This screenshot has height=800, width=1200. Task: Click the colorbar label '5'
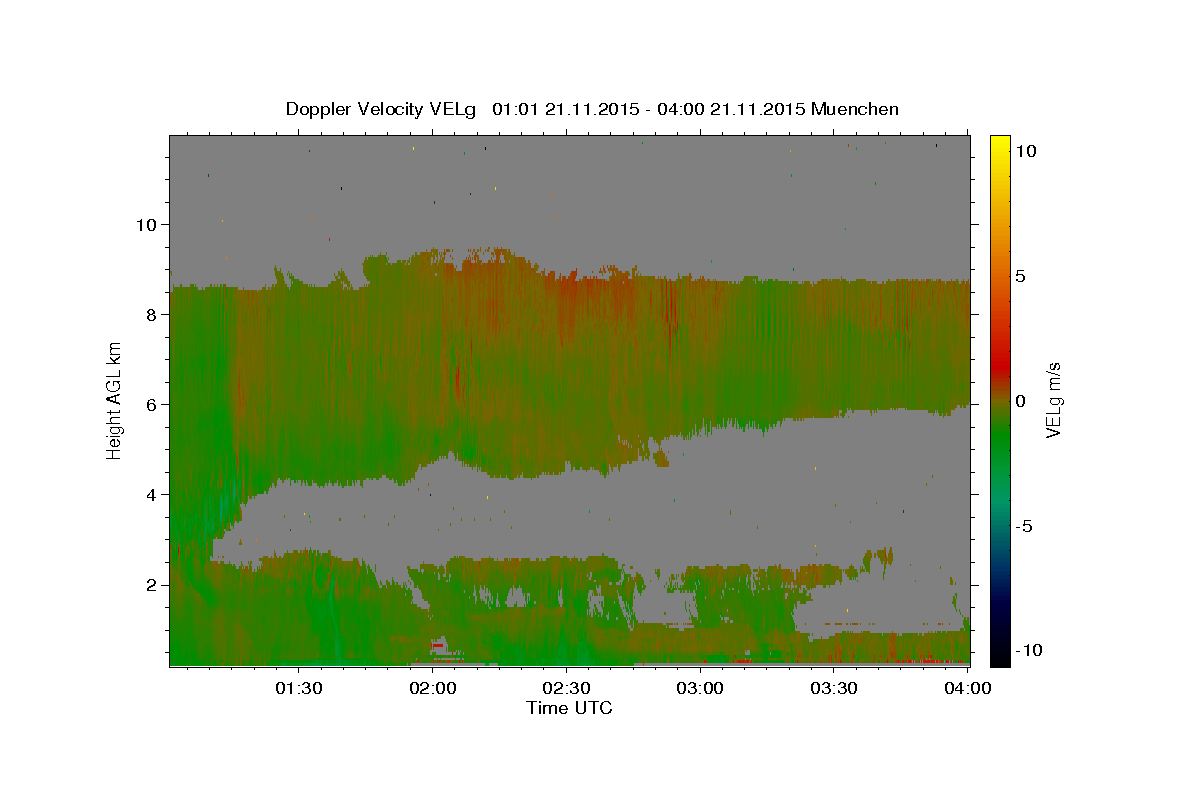pos(1021,276)
